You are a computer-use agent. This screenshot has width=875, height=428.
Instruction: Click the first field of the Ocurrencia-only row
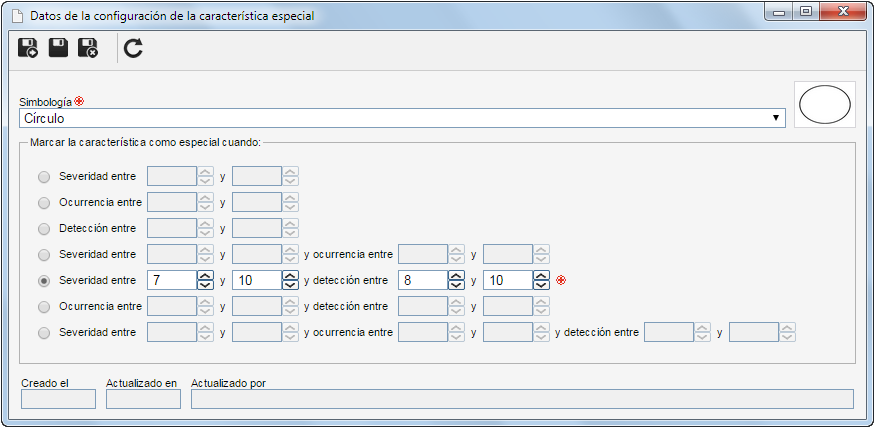point(172,202)
